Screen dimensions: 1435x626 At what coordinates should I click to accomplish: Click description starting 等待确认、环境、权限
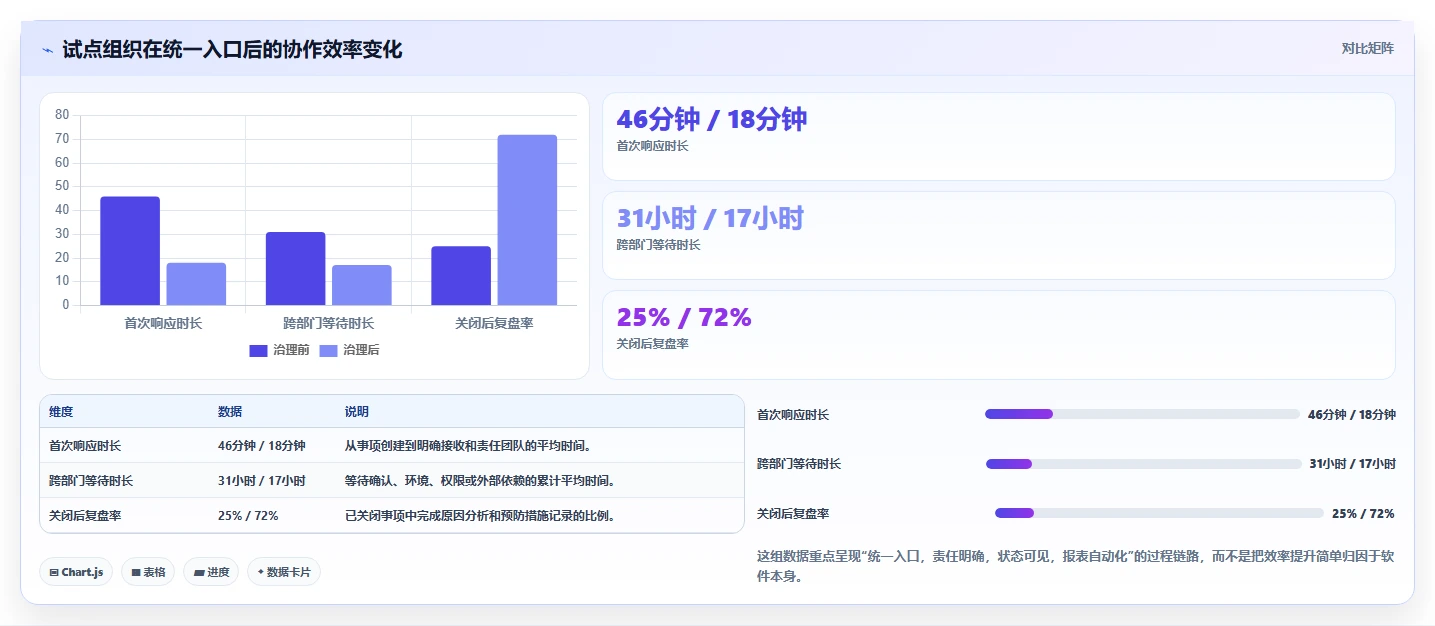[x=480, y=481]
